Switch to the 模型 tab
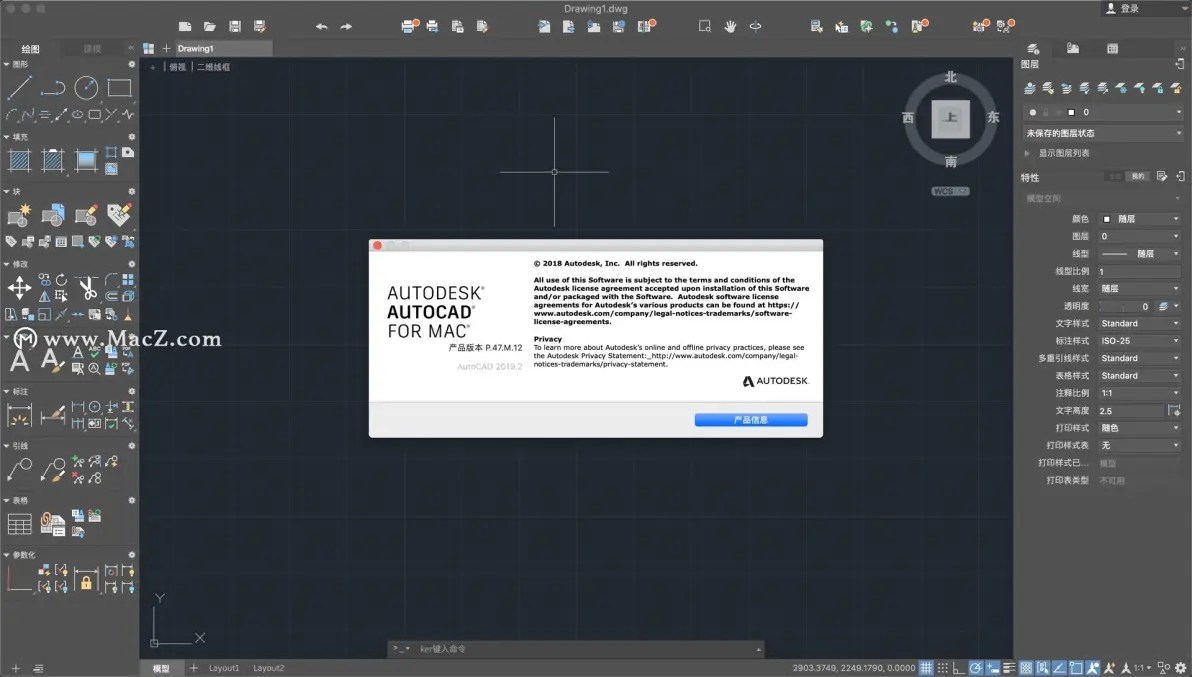Screen dimensions: 1192x677 161,668
